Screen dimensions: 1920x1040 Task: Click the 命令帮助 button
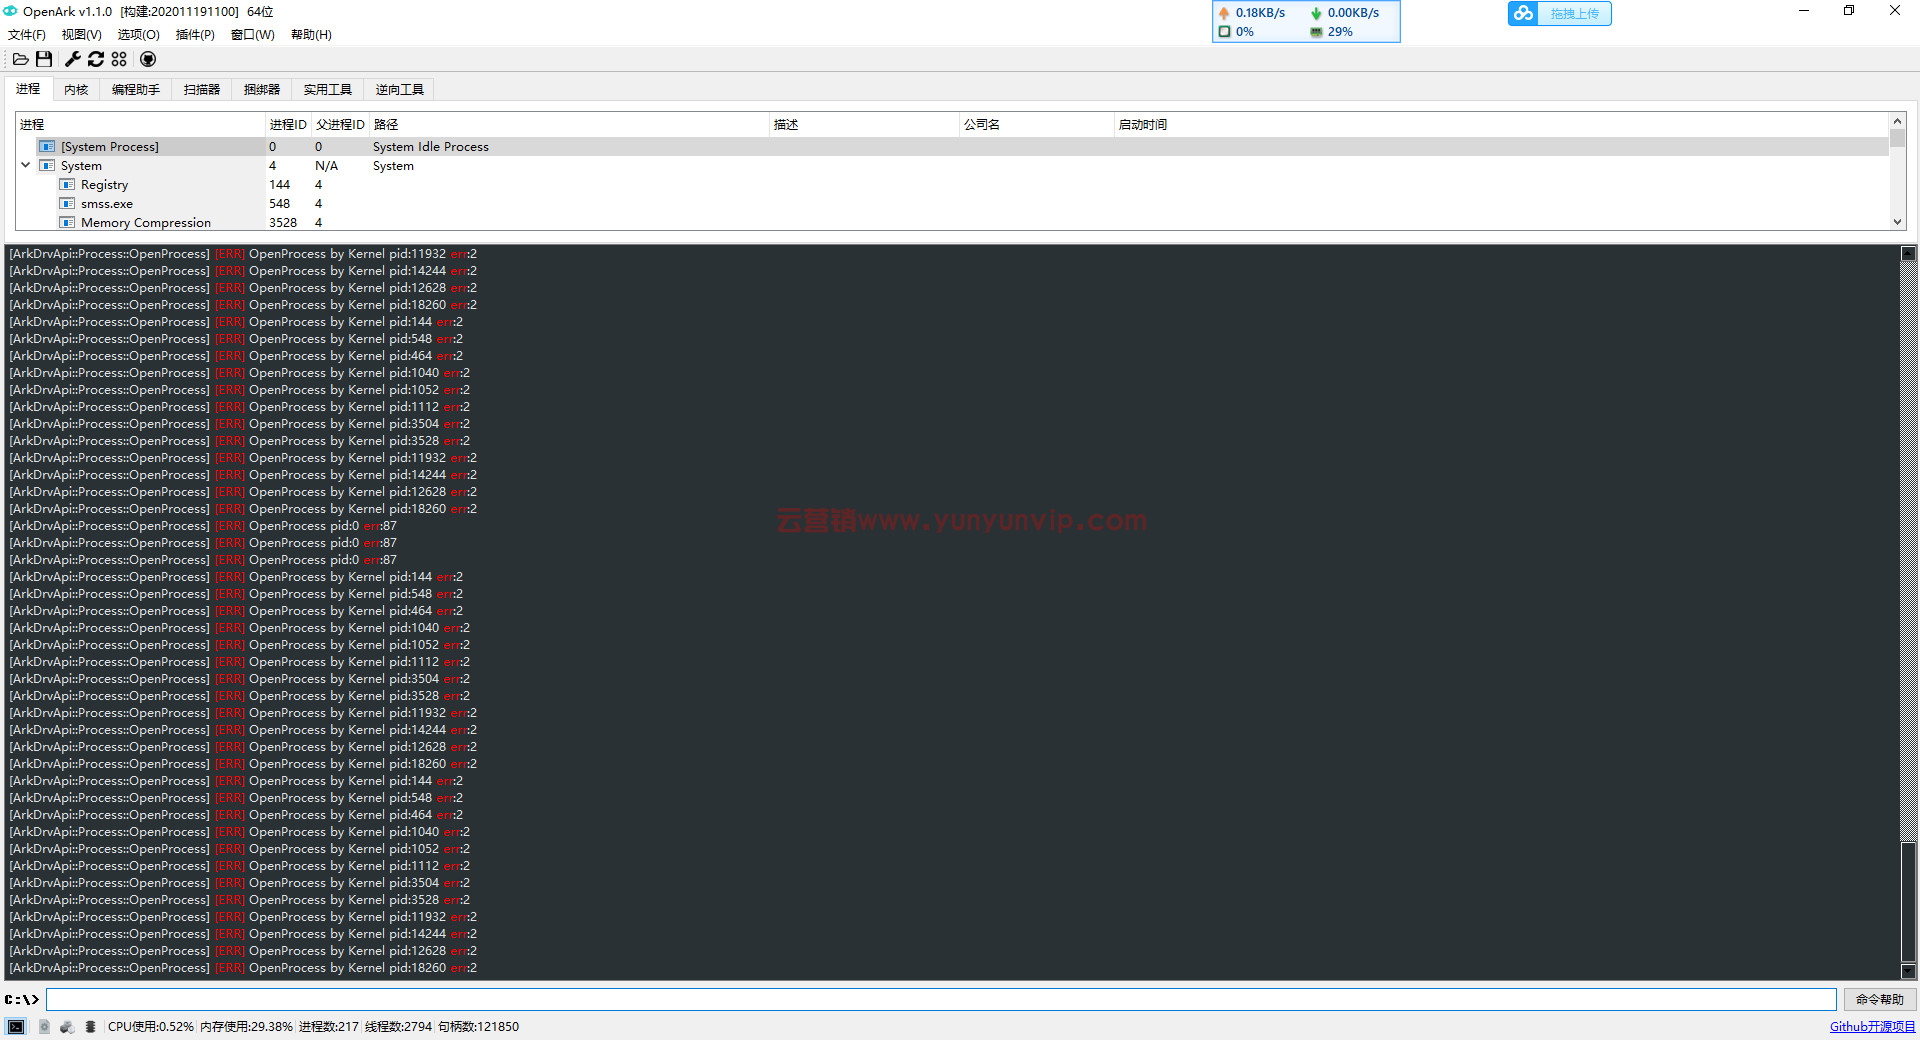[1880, 1000]
